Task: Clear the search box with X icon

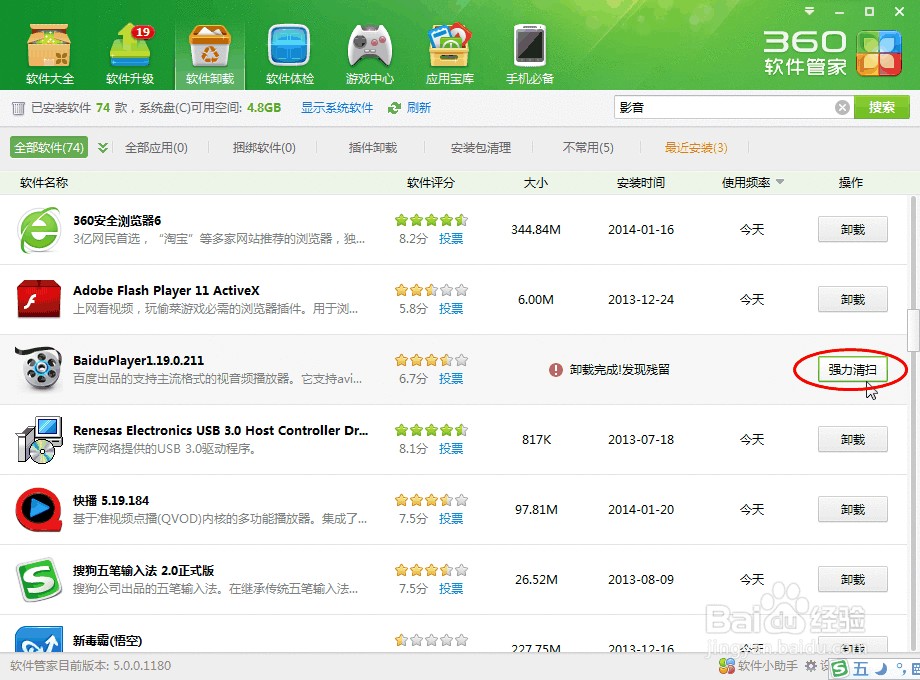Action: click(x=842, y=107)
